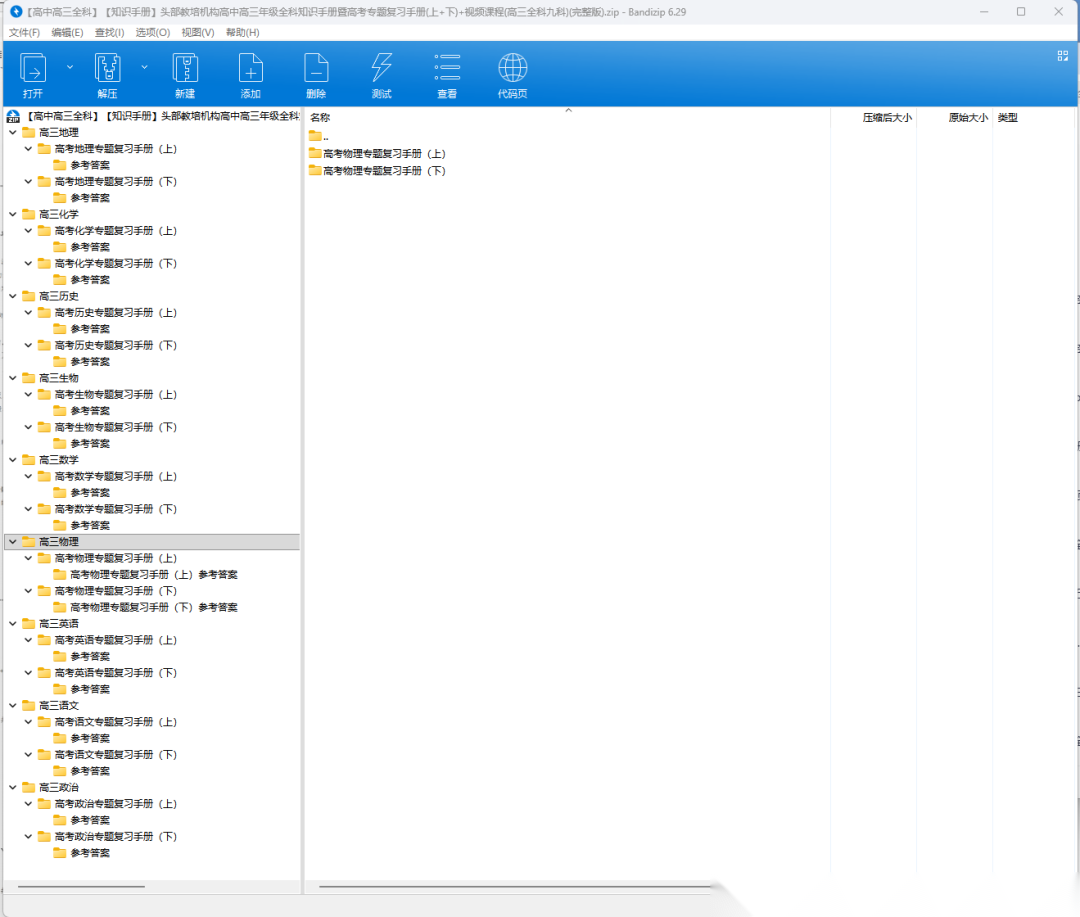This screenshot has height=917, width=1080.
Task: Click the 代码页 (Code page) globe icon
Action: pos(512,69)
